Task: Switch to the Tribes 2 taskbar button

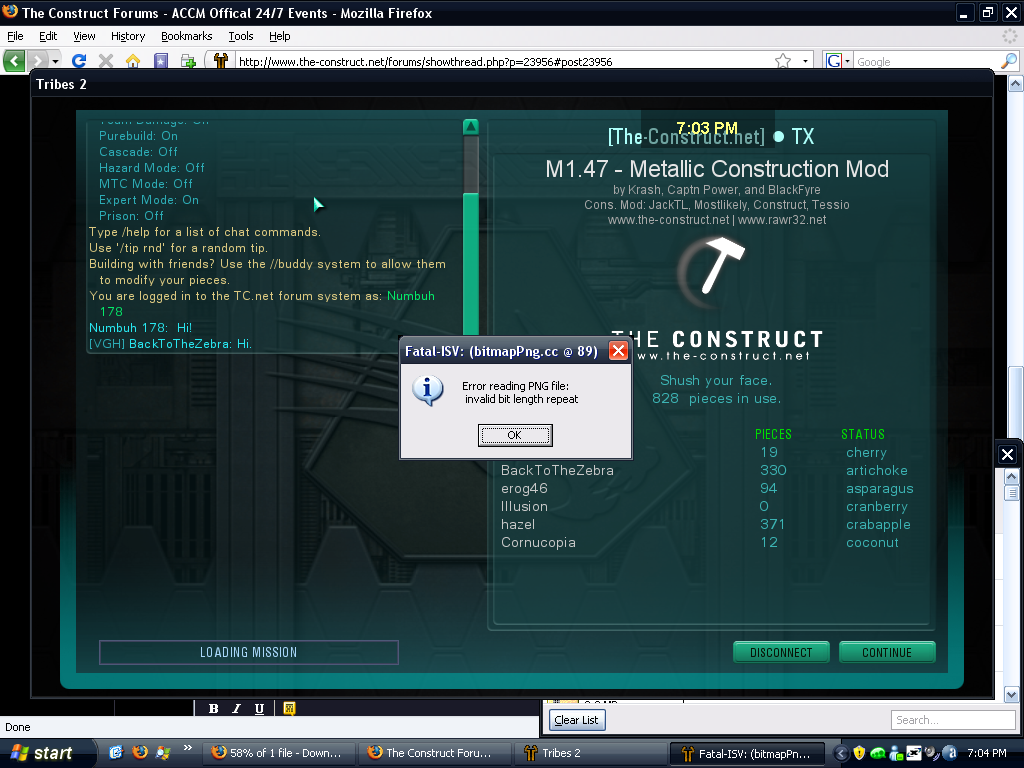Action: [x=589, y=753]
